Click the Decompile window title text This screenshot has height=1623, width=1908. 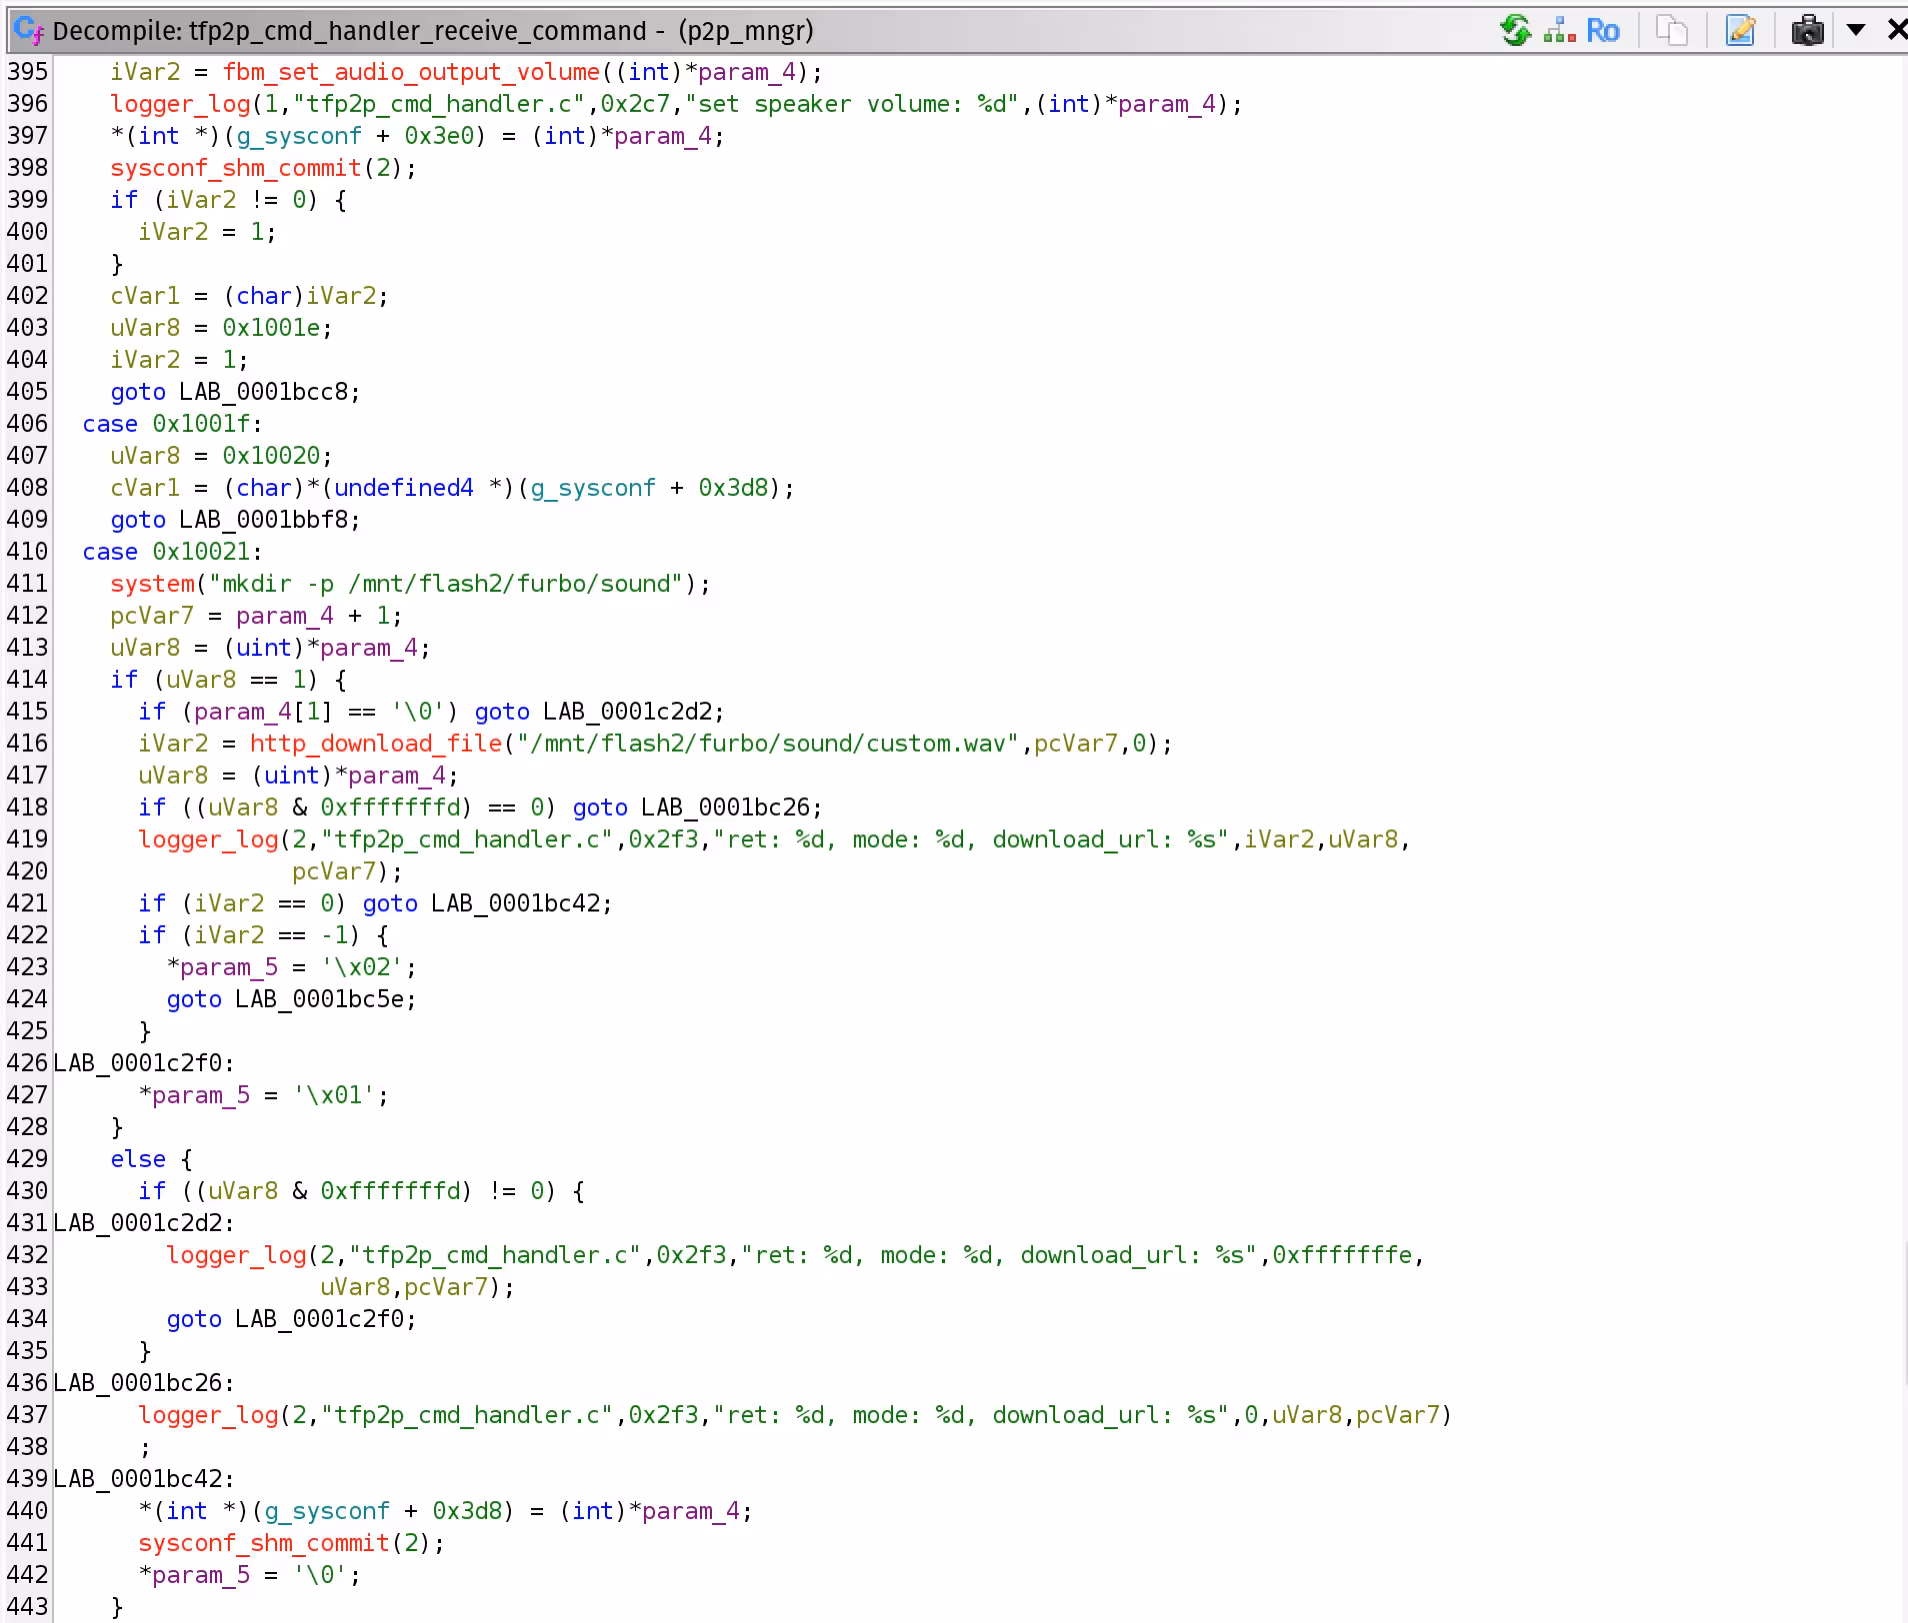[x=433, y=31]
